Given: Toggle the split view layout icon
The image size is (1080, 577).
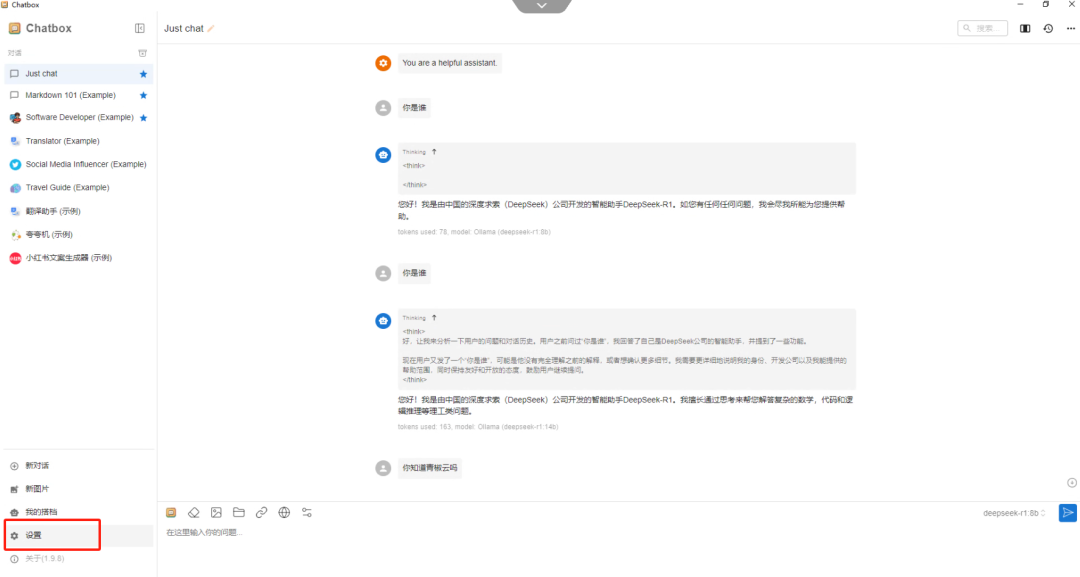Looking at the screenshot, I should click(x=1025, y=28).
